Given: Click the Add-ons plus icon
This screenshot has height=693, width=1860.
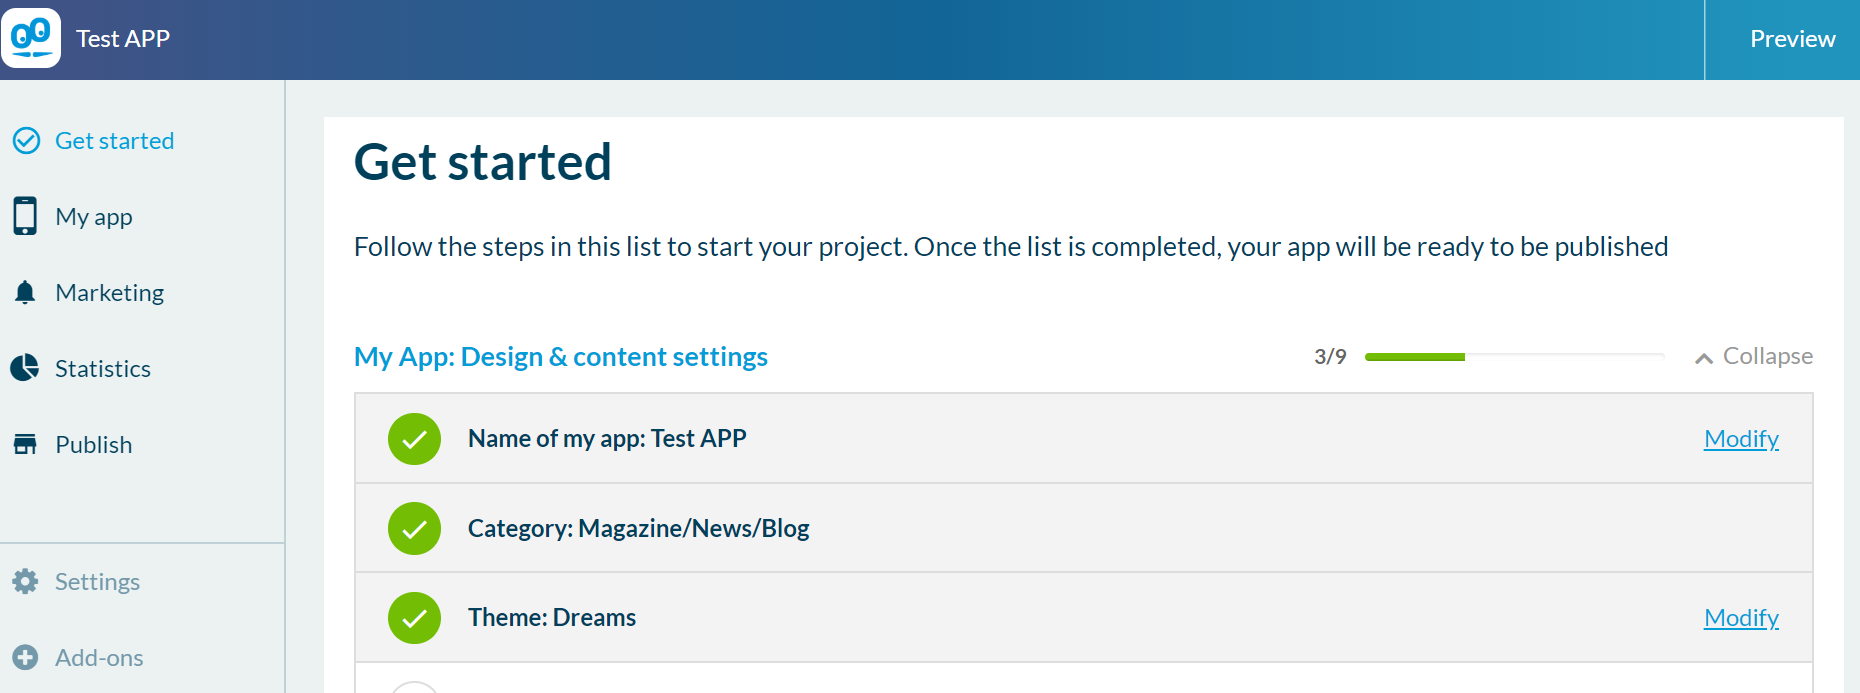Looking at the screenshot, I should [x=25, y=657].
